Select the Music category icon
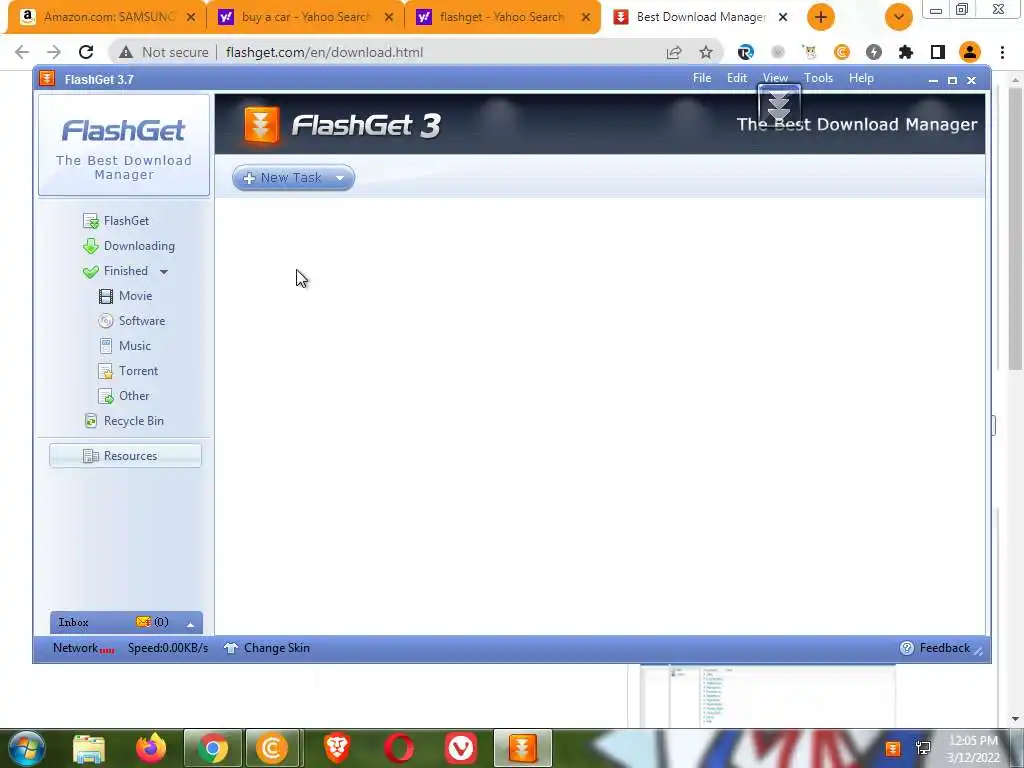 [106, 345]
